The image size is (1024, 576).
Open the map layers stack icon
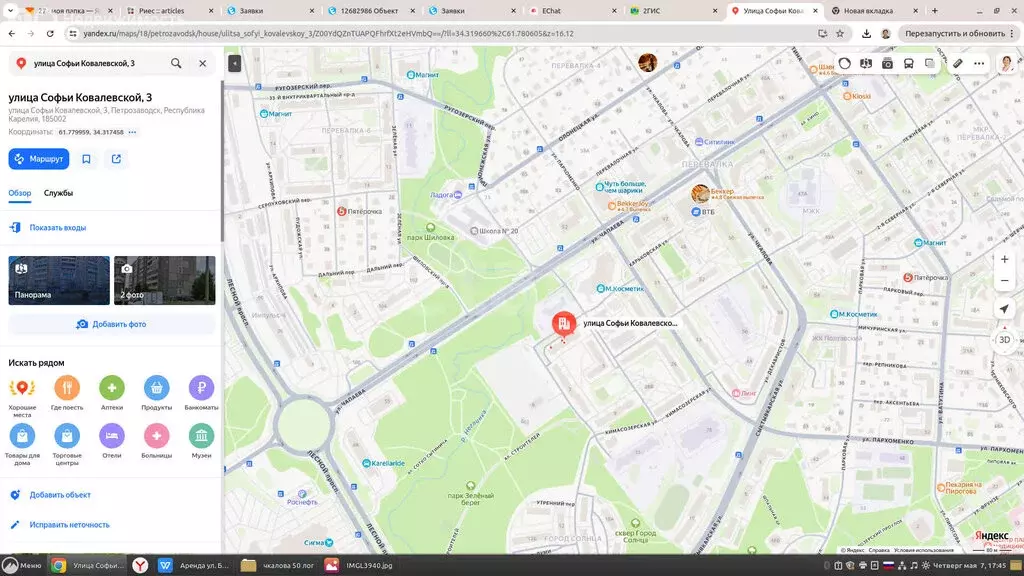click(x=929, y=63)
